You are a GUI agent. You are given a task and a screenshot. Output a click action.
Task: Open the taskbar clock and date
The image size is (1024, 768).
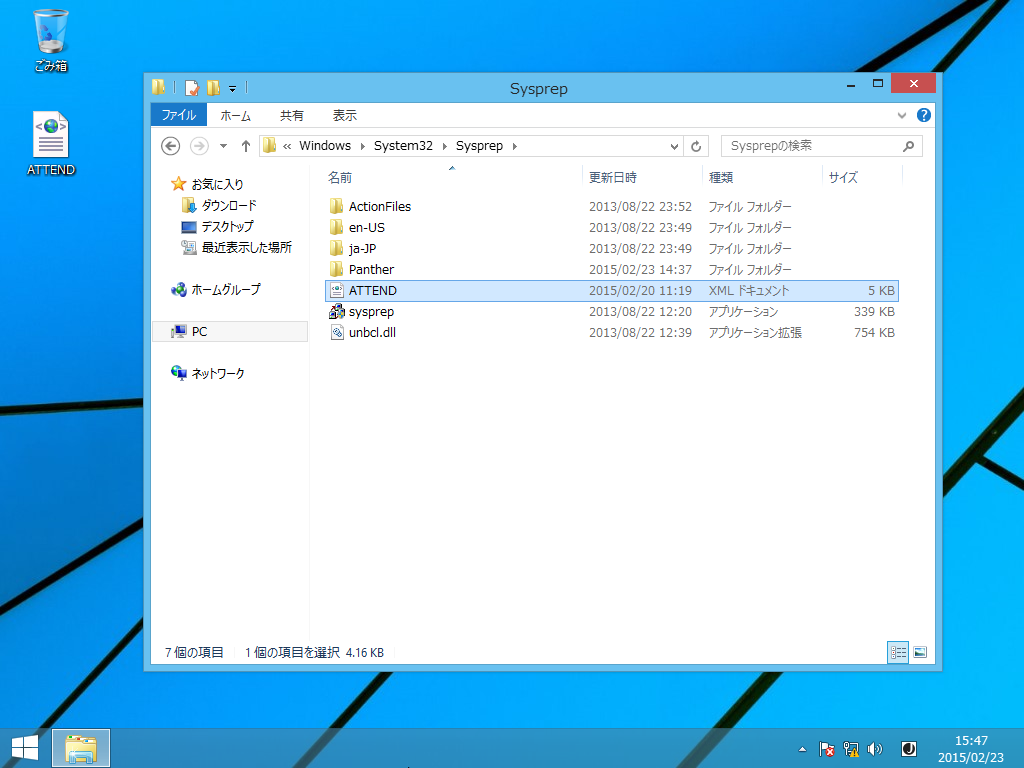pyautogui.click(x=971, y=749)
